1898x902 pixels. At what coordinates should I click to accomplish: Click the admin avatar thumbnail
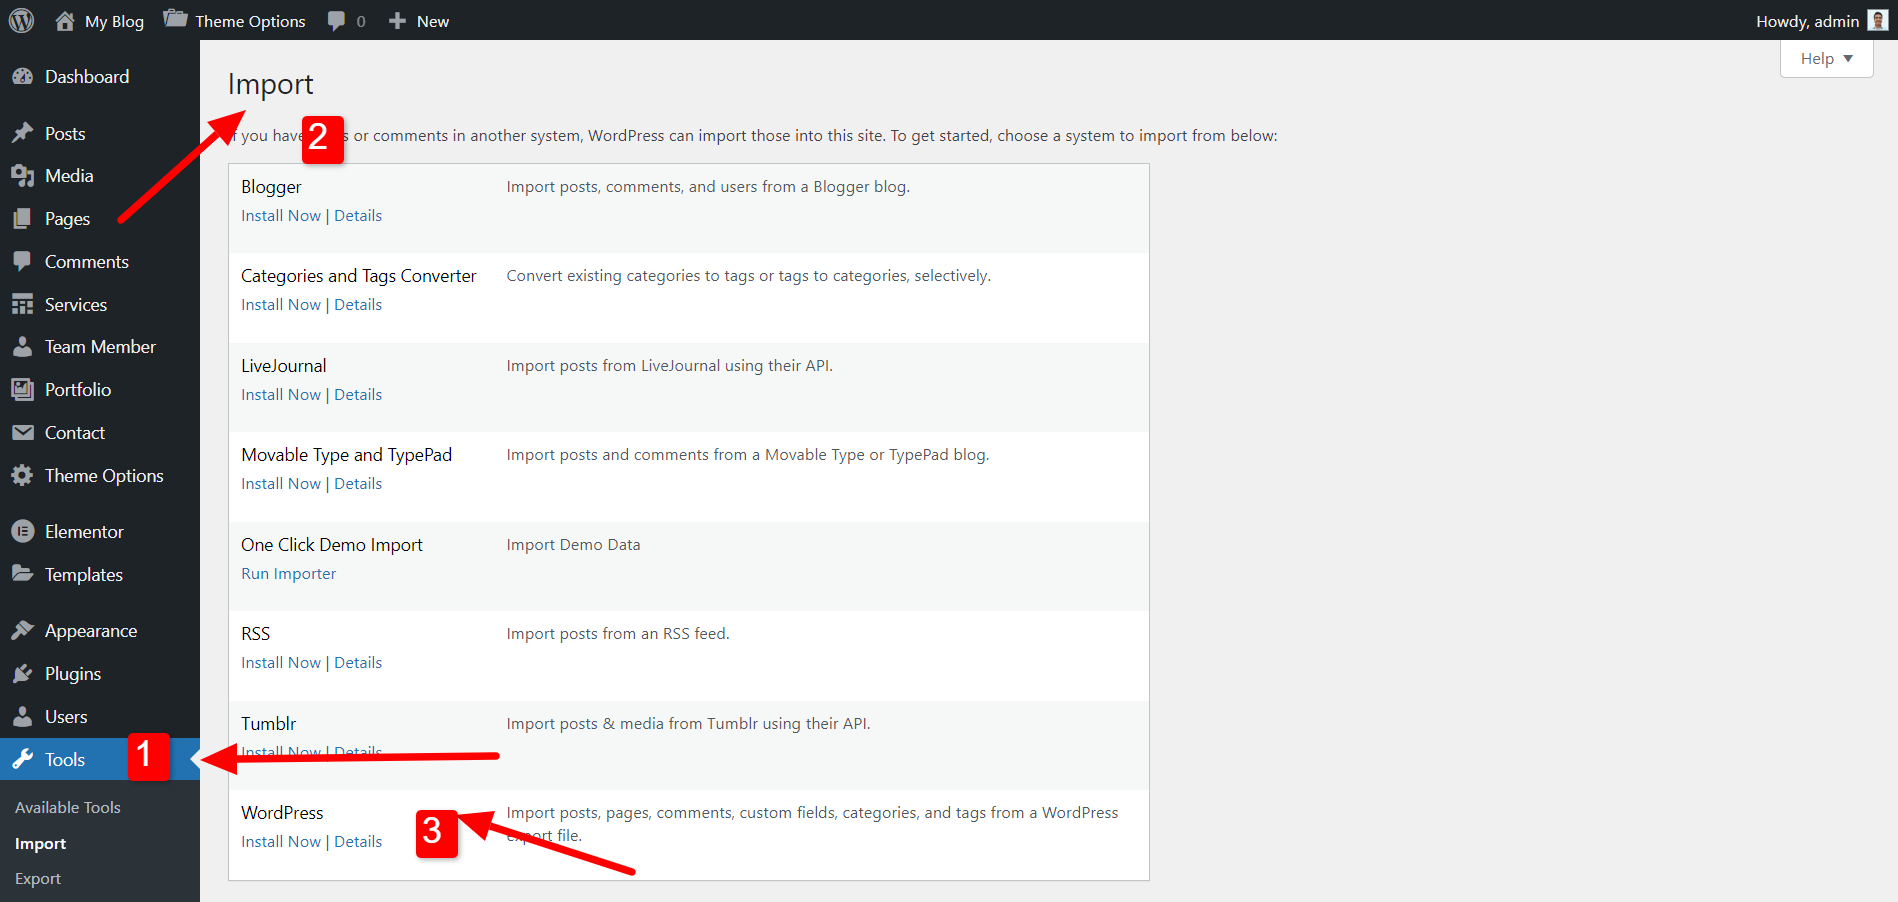[1877, 21]
